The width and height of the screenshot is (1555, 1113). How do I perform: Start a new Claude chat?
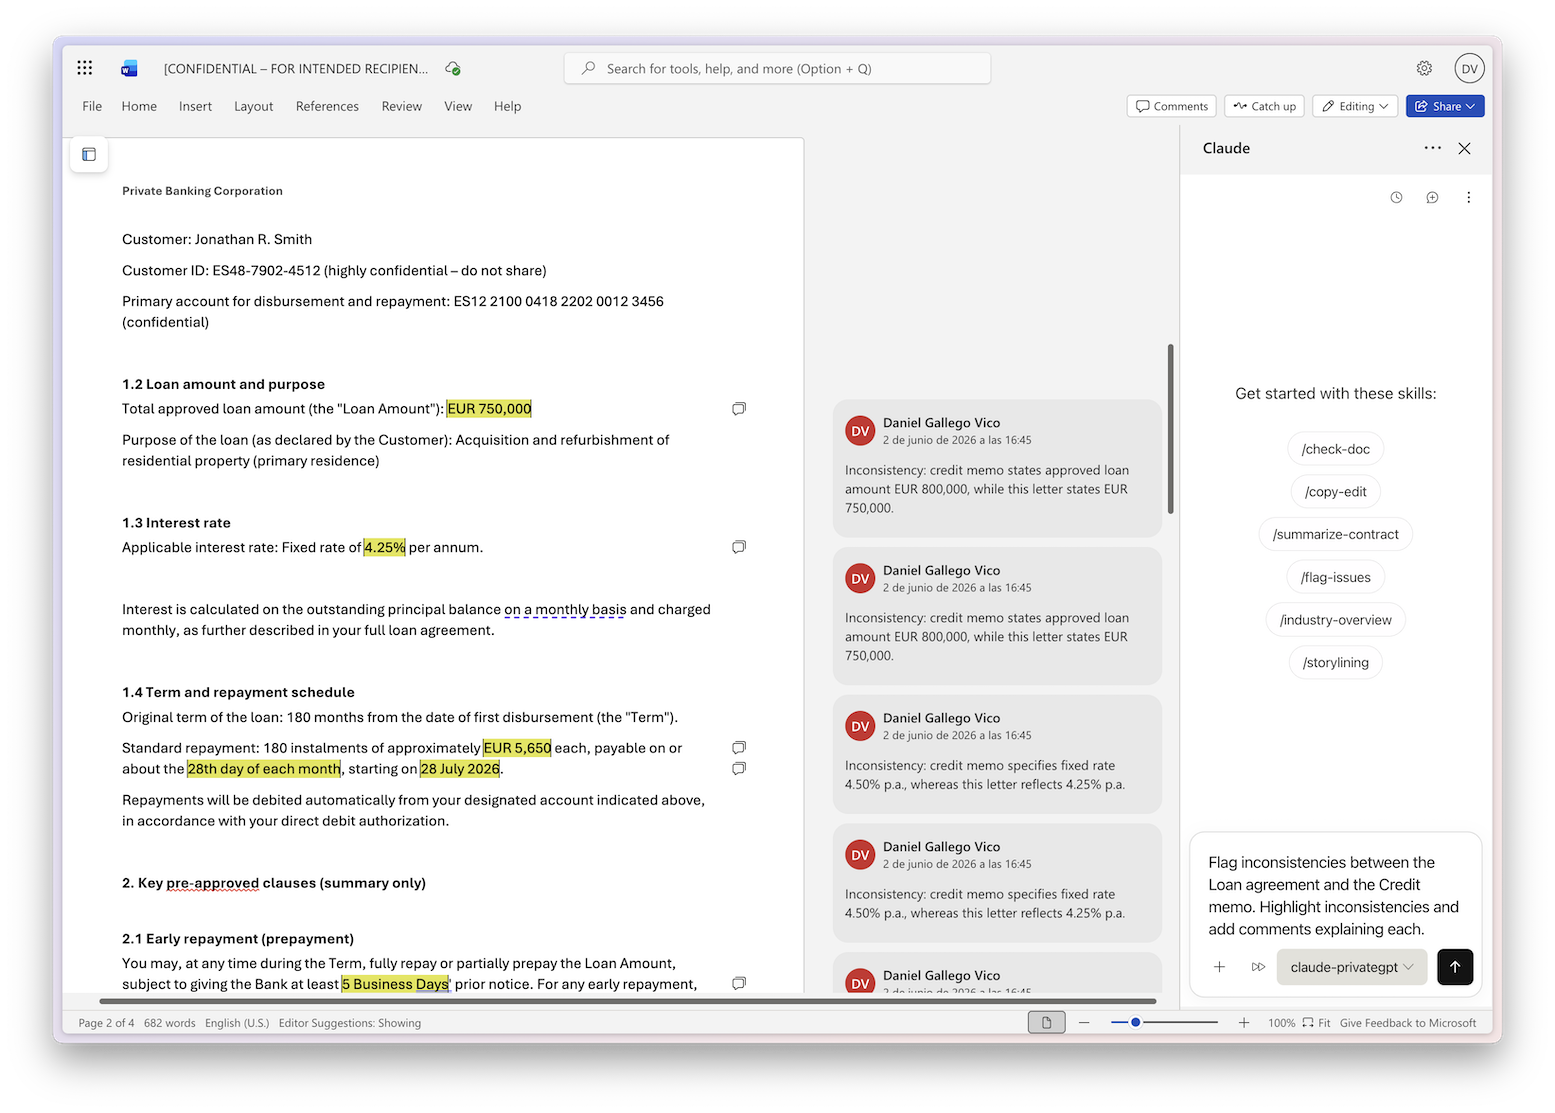[x=1432, y=197]
